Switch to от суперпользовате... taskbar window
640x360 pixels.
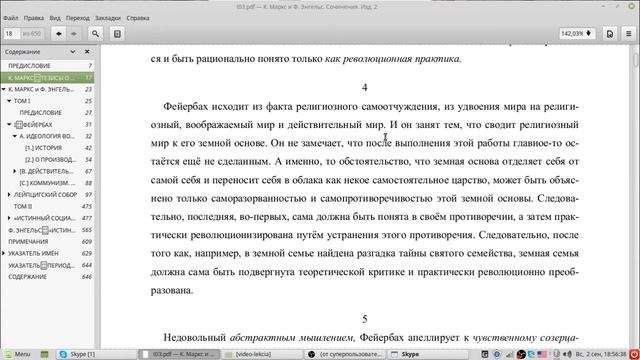click(345, 354)
